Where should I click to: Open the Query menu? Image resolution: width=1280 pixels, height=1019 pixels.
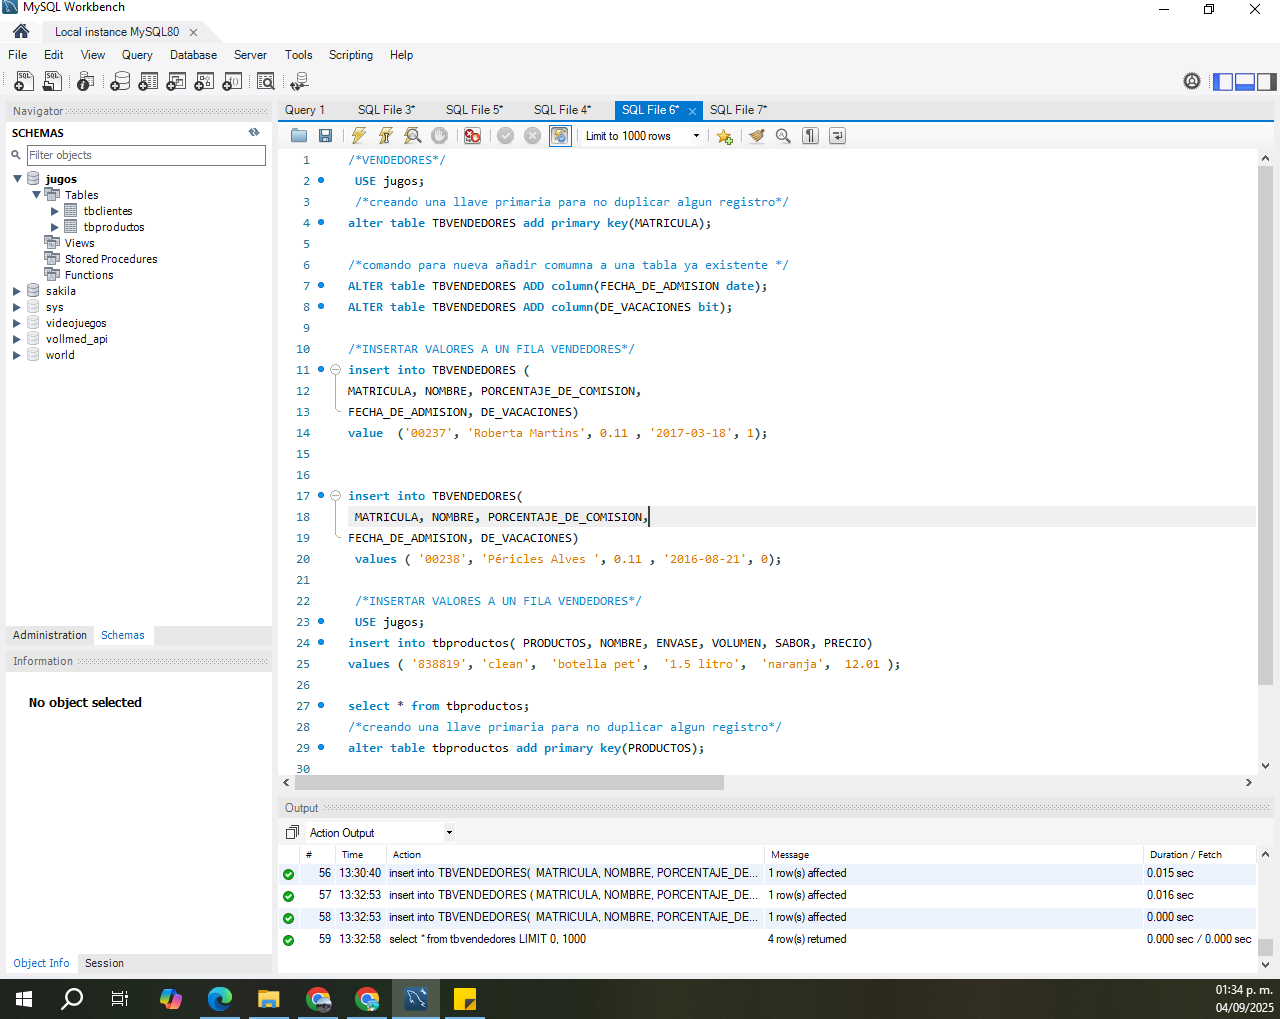click(x=137, y=55)
